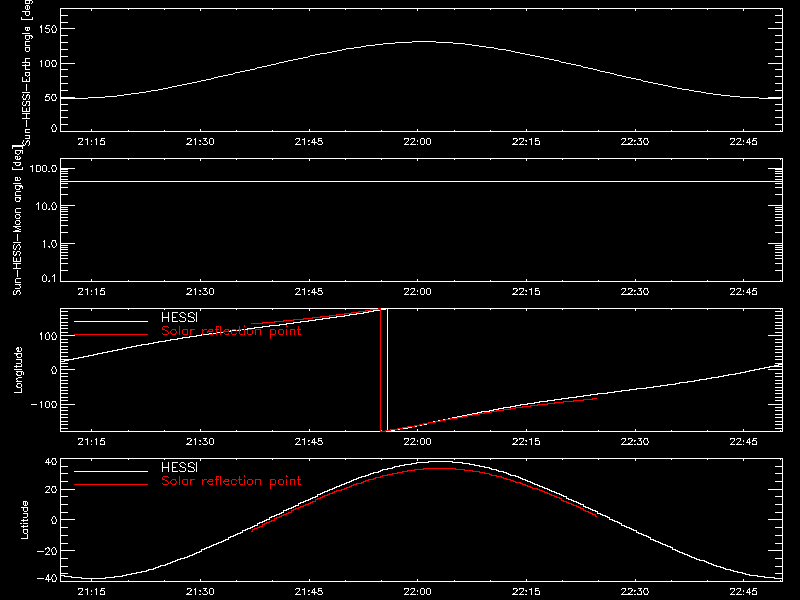Screen dimensions: 800x600
Task: Click the '150' tick on Earth angle axis
Action: [48, 29]
